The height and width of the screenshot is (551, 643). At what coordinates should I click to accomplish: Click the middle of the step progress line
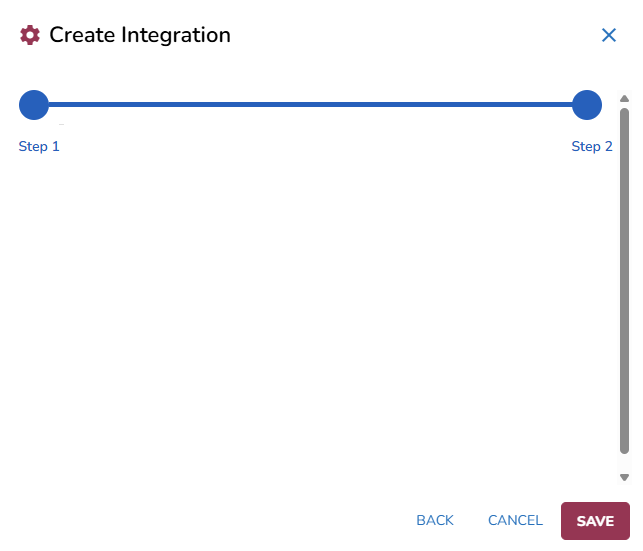[x=310, y=104]
